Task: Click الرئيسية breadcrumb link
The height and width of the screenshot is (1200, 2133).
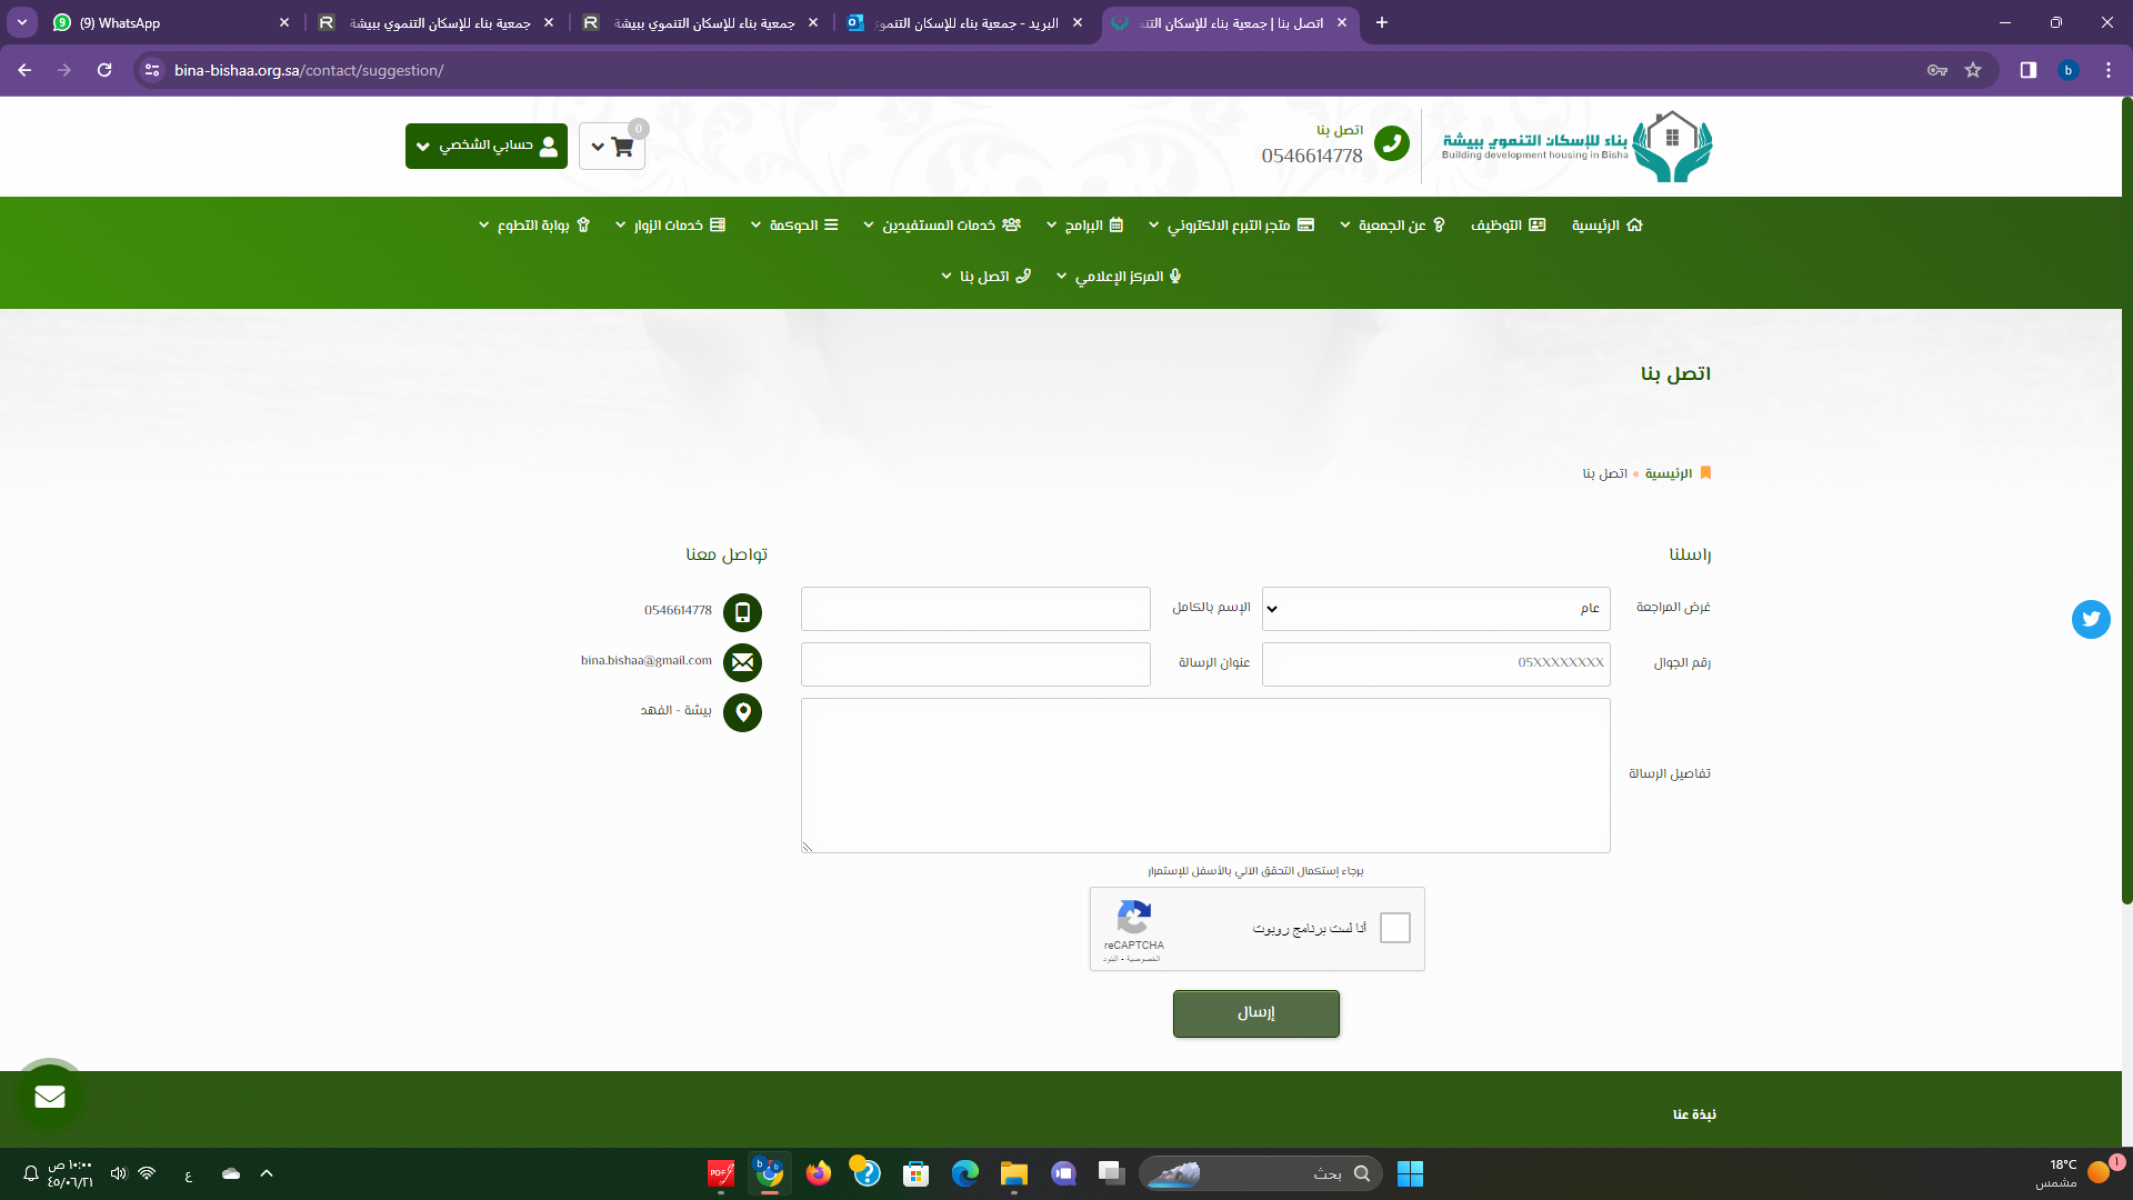Action: tap(1668, 473)
